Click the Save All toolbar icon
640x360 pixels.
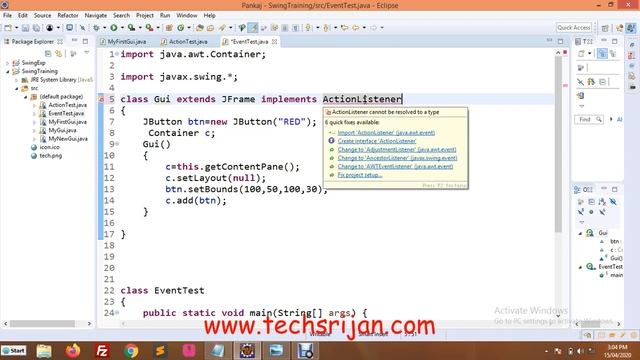point(37,28)
